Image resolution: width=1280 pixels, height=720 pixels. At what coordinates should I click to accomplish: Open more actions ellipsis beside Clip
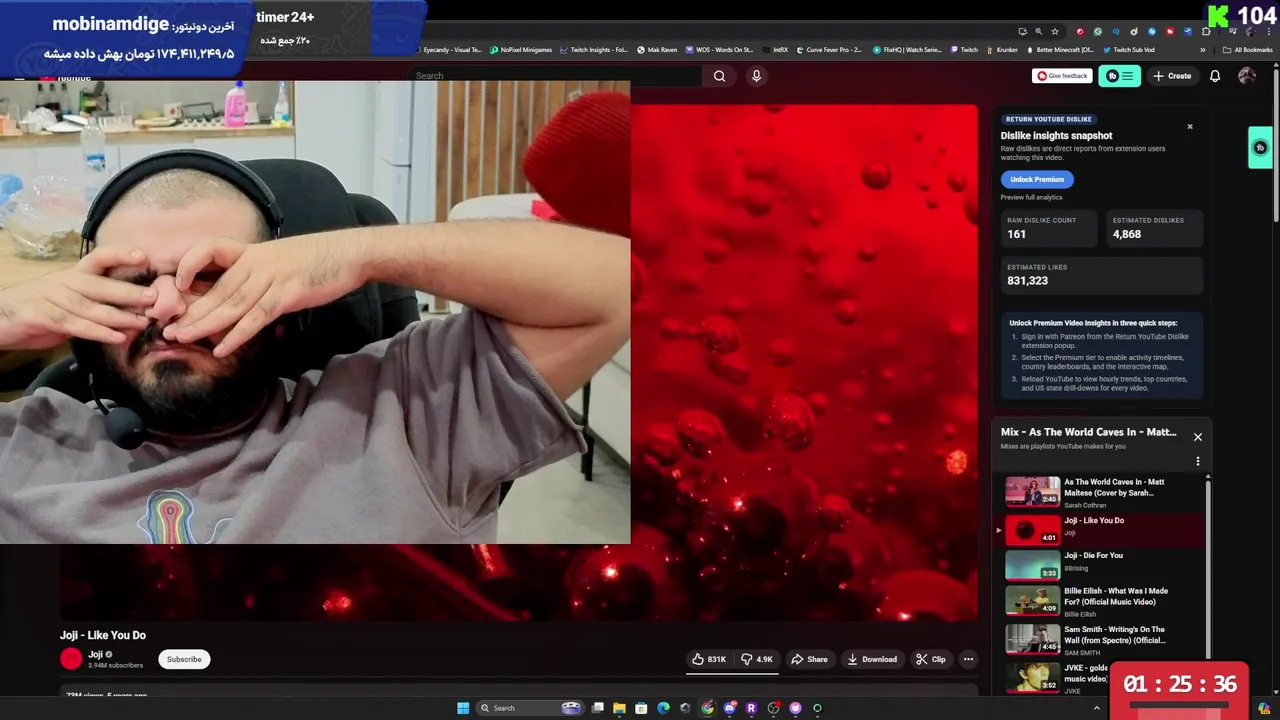click(x=968, y=659)
